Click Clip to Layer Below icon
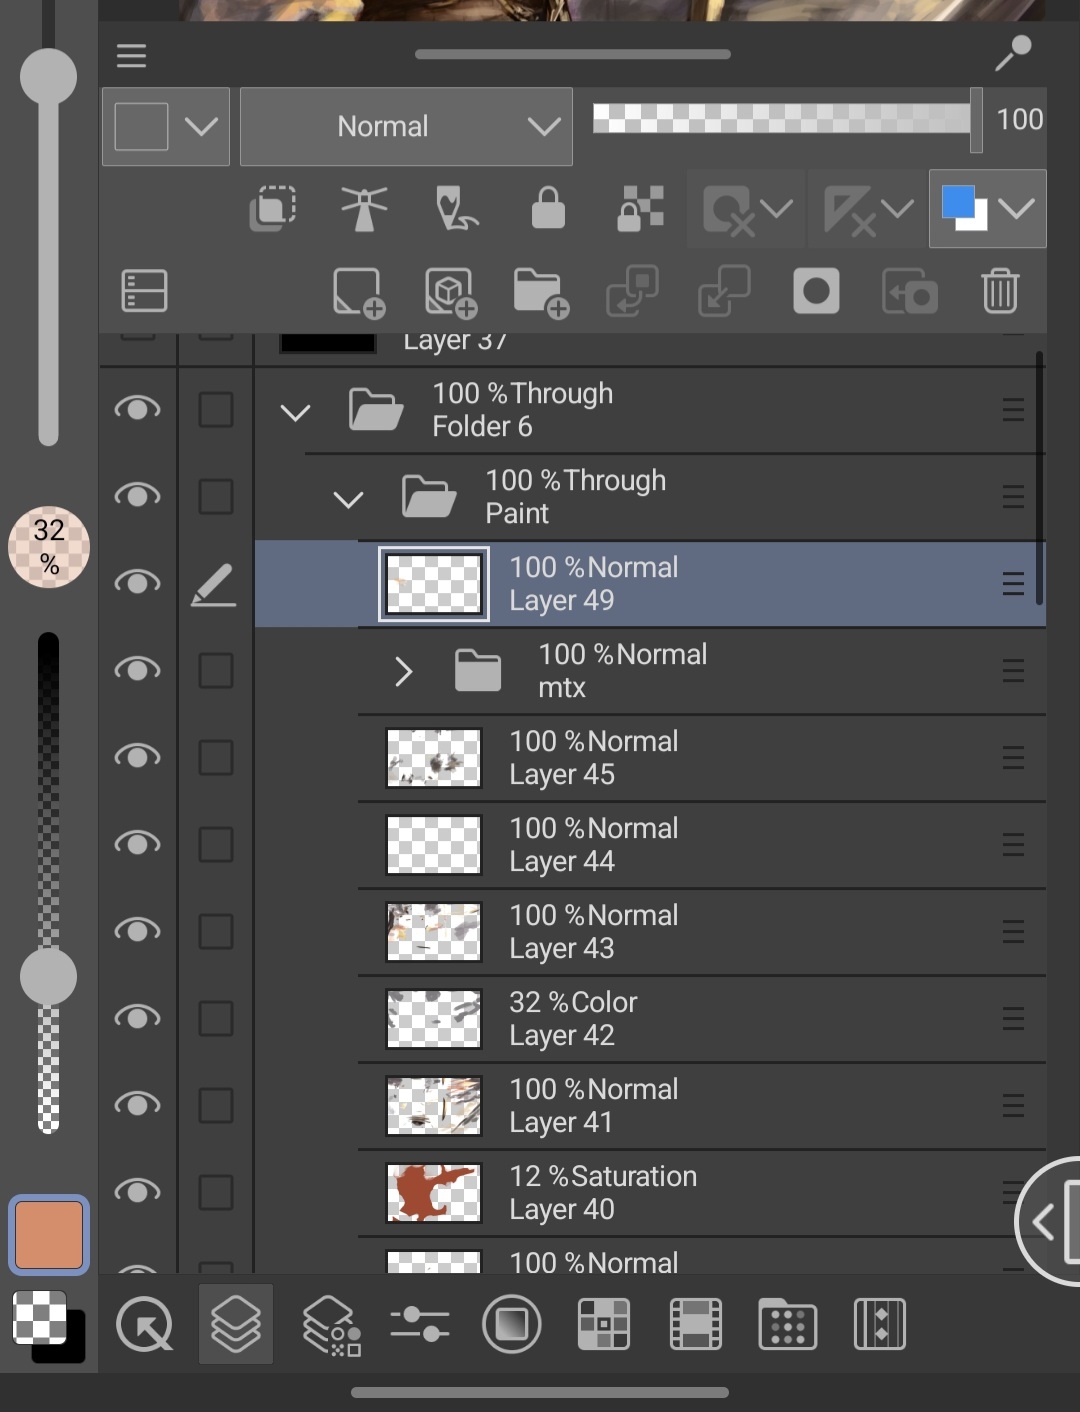Viewport: 1080px width, 1412px height. (272, 209)
